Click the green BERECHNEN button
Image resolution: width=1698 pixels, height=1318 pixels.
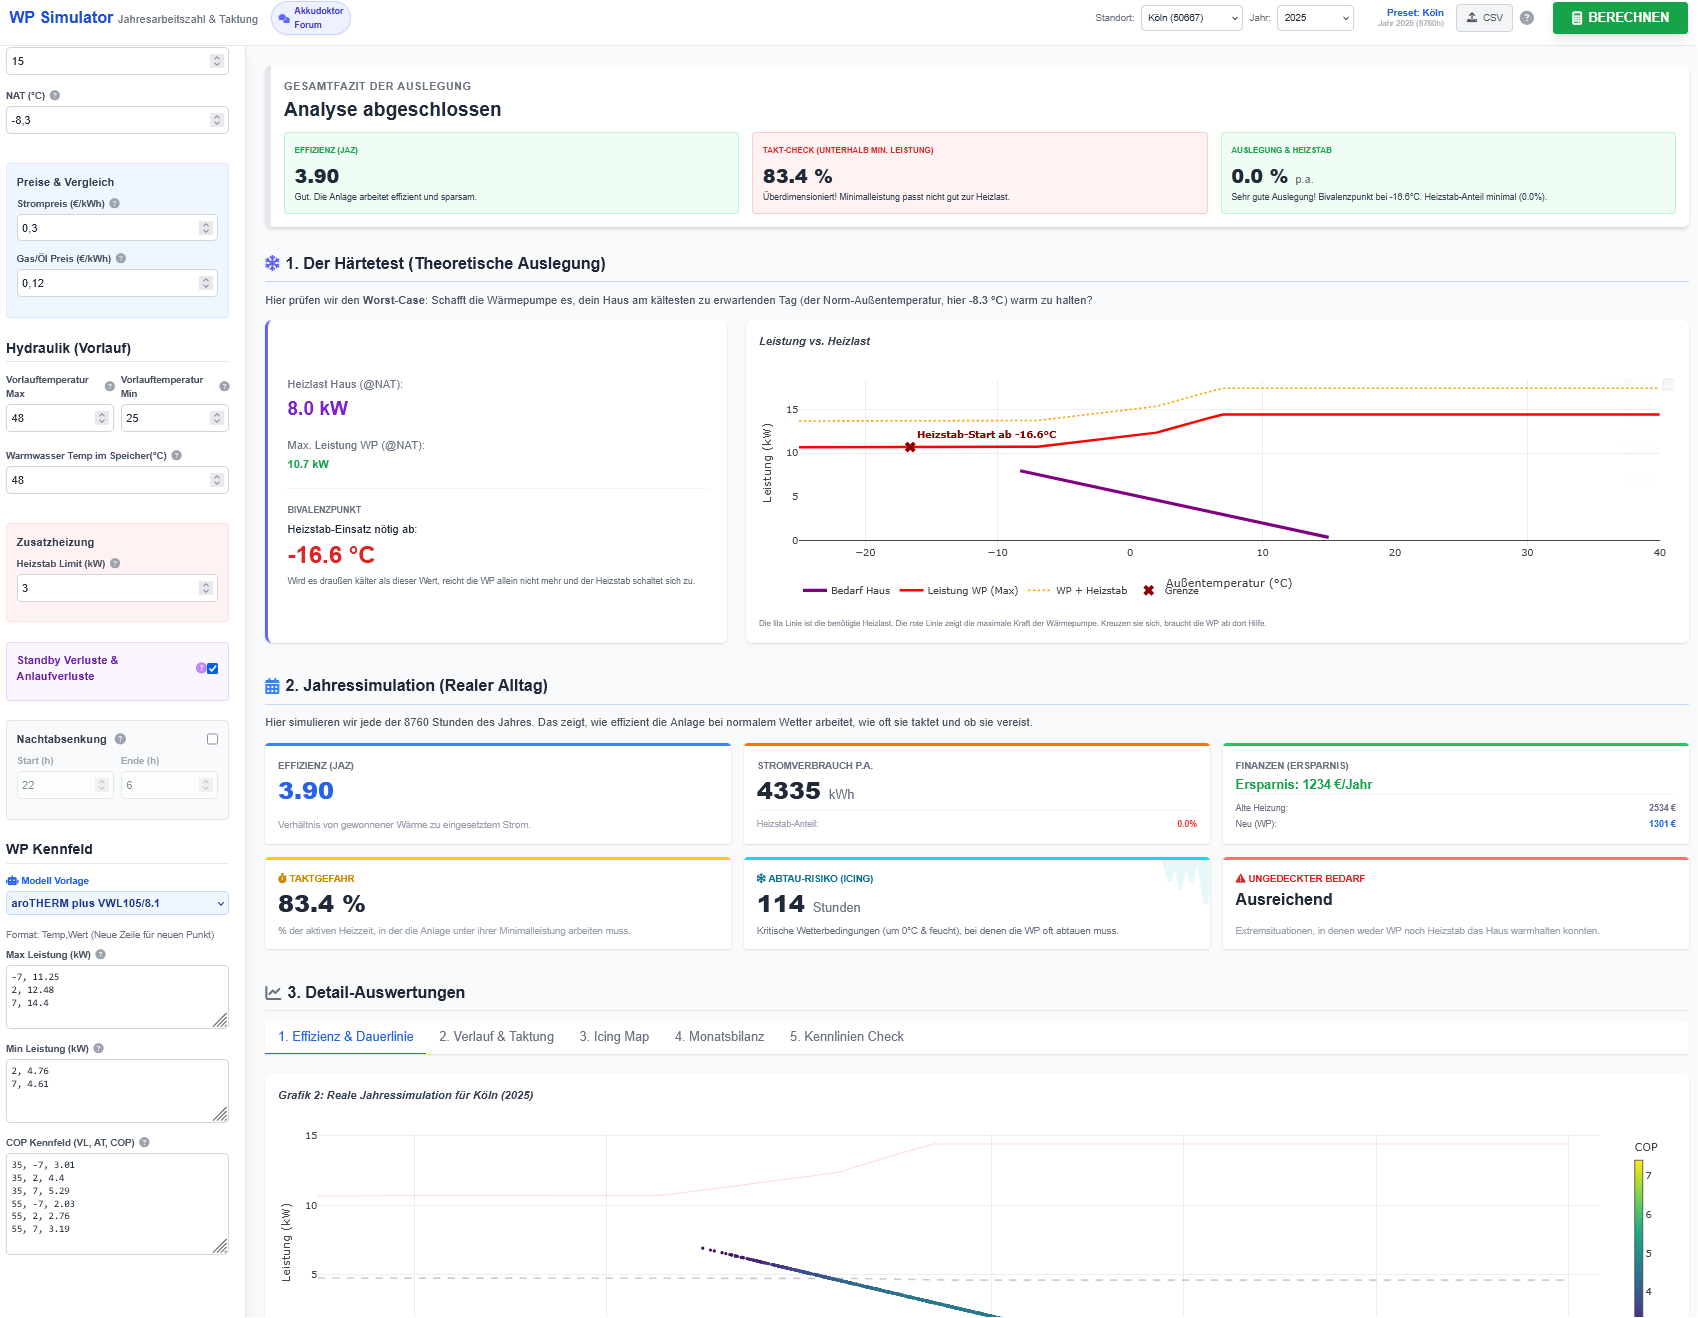[x=1620, y=18]
